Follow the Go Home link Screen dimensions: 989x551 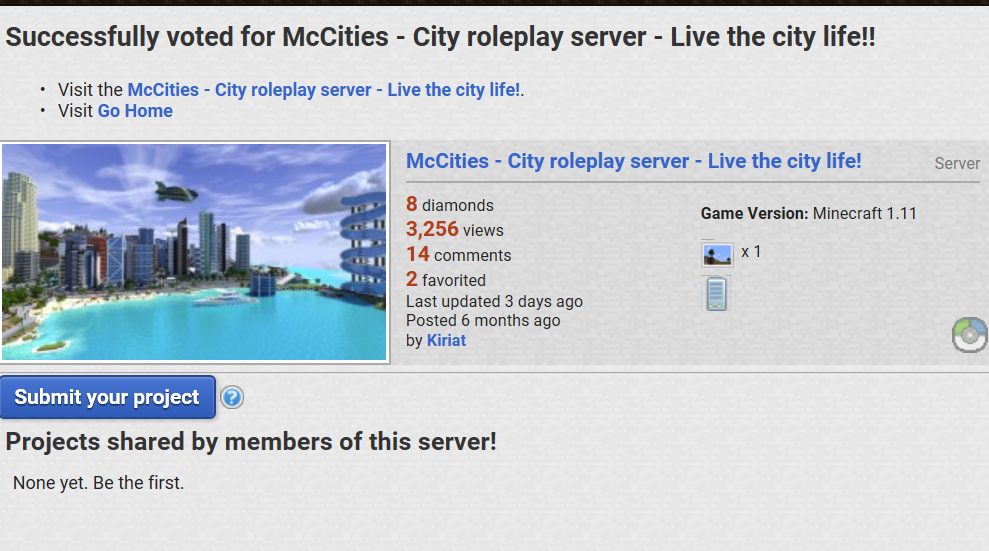pyautogui.click(x=135, y=111)
